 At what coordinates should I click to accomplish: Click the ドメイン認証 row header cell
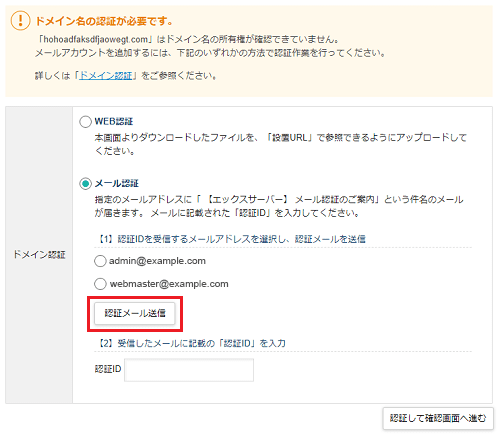pos(39,255)
